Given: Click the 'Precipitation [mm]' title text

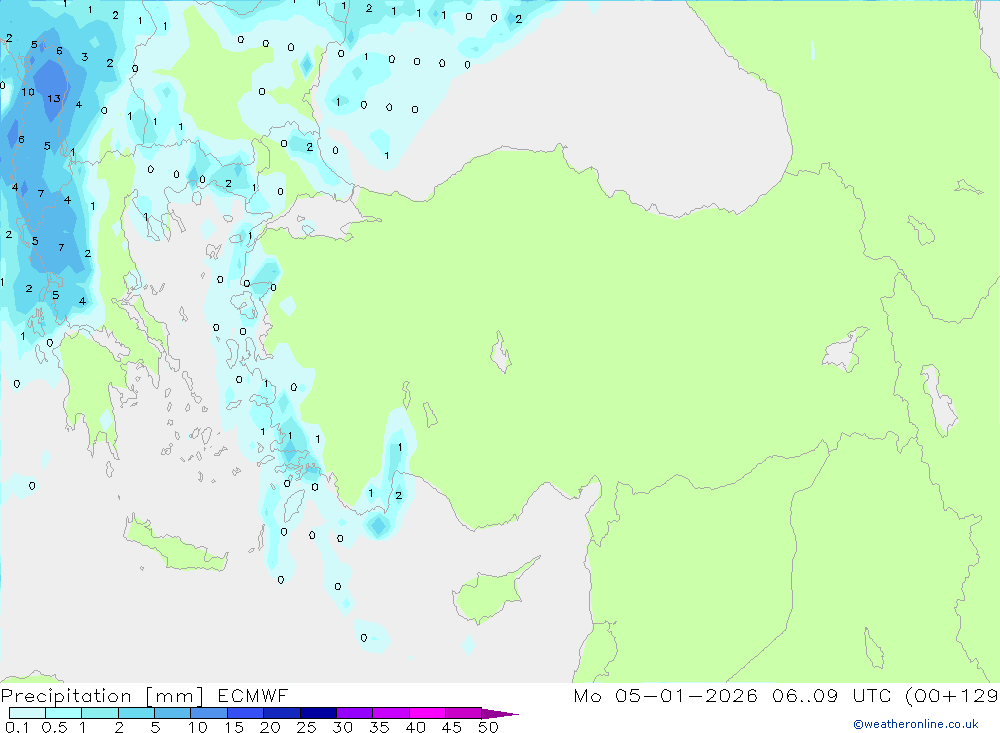Looking at the screenshot, I should click(102, 696).
